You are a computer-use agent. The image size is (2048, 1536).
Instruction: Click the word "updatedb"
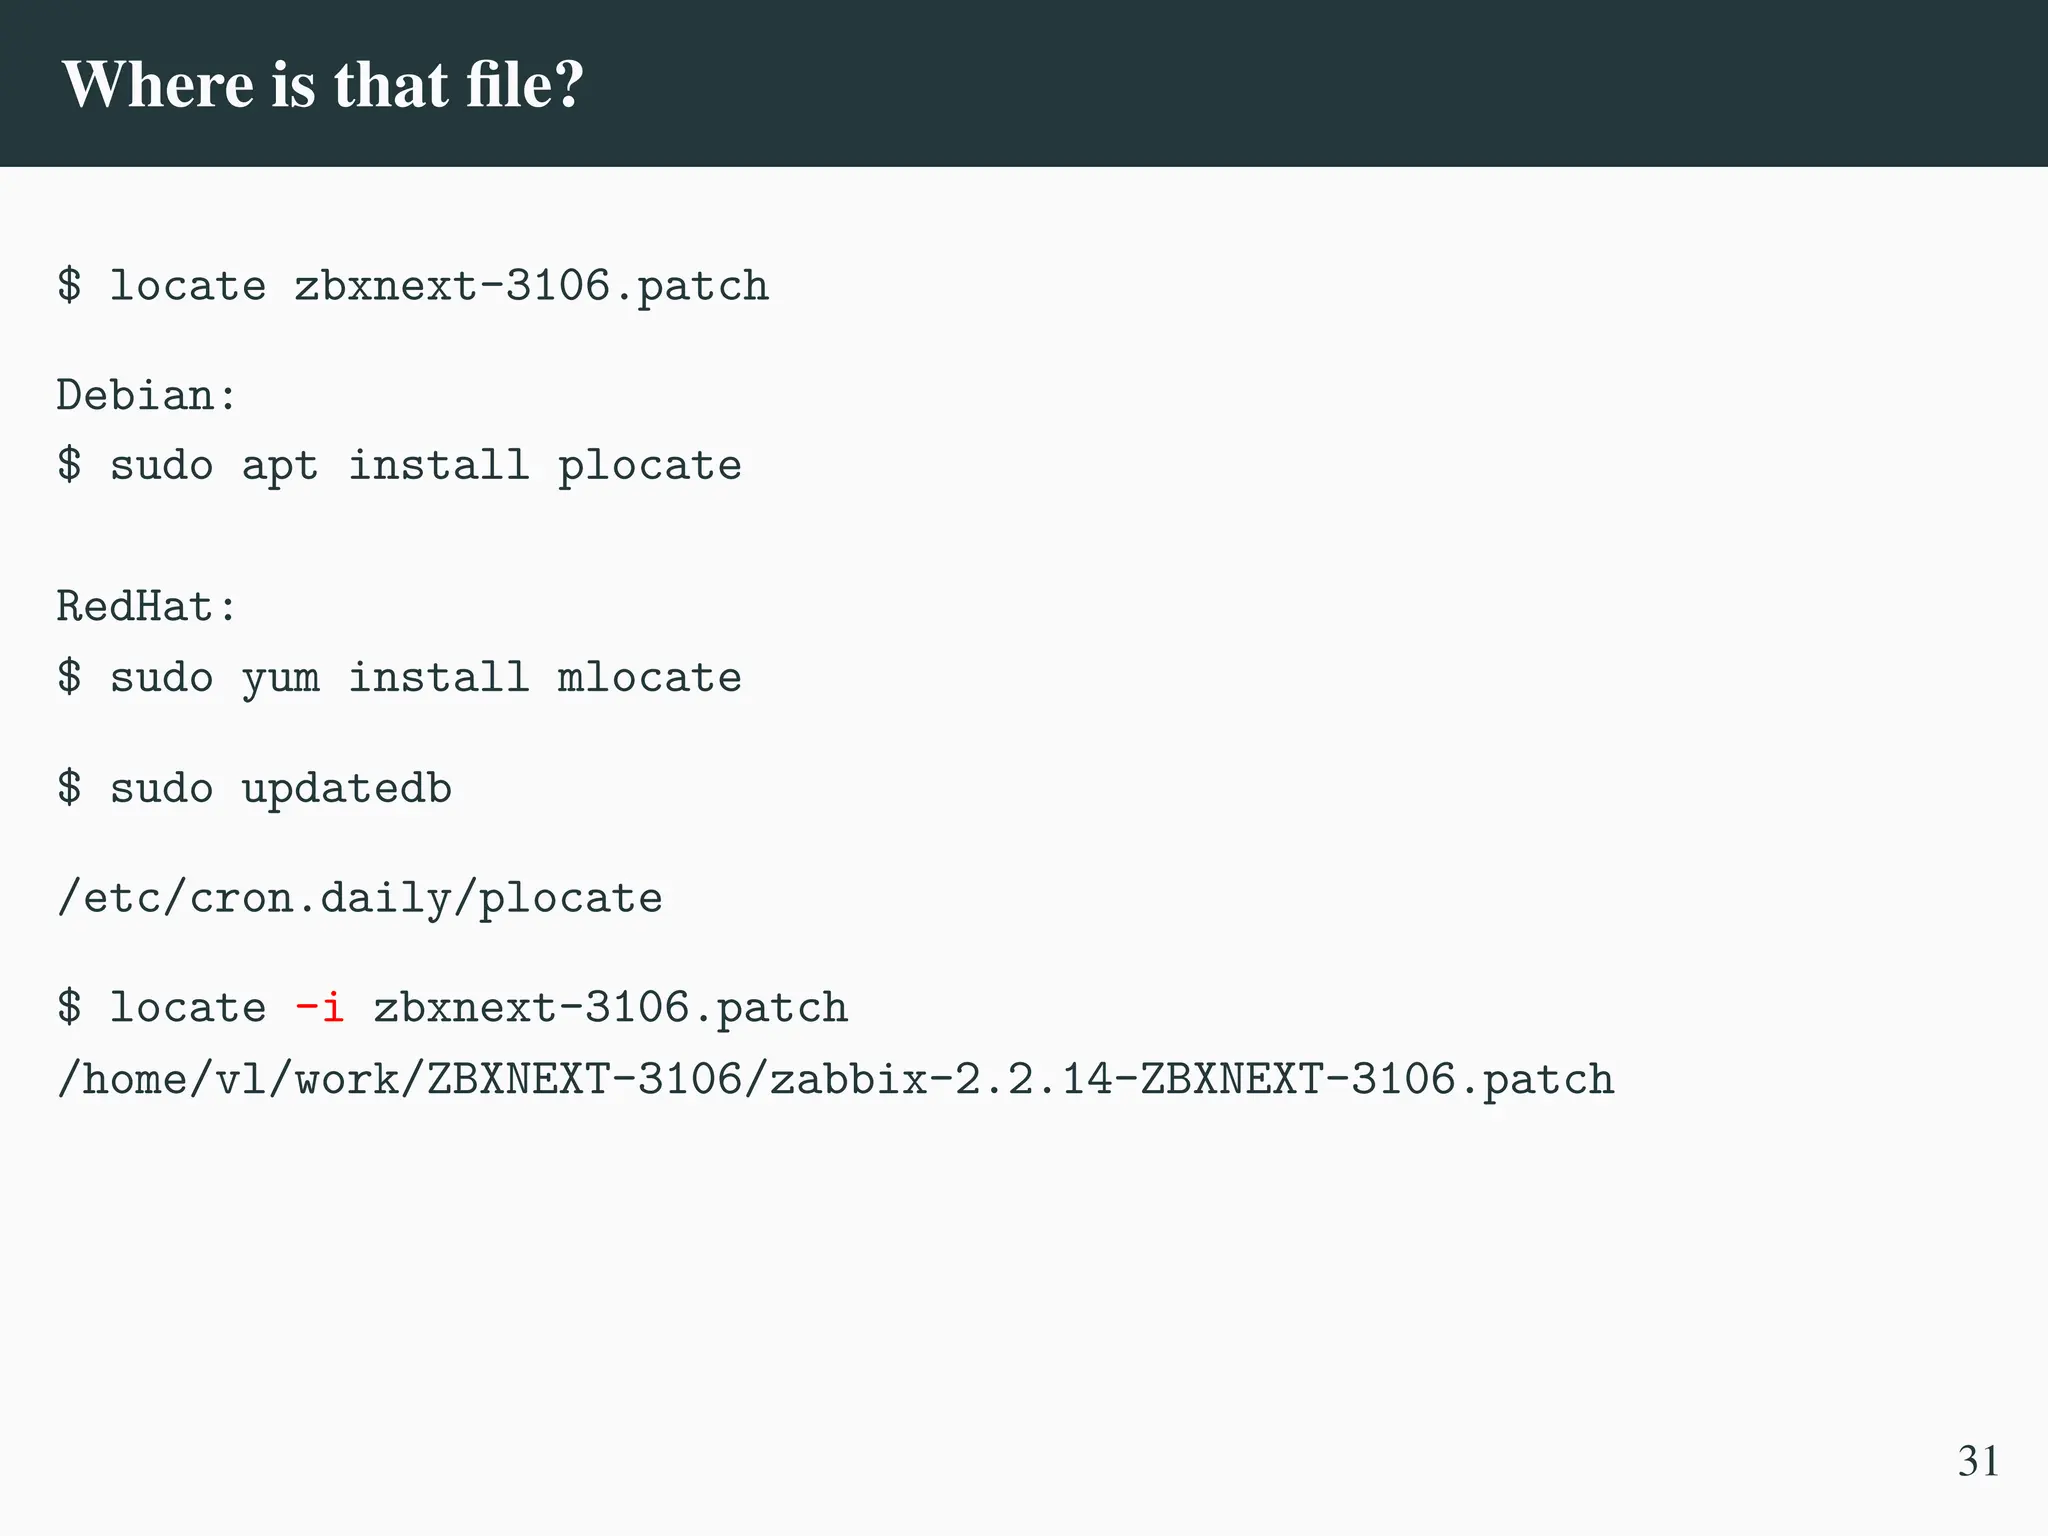point(346,788)
